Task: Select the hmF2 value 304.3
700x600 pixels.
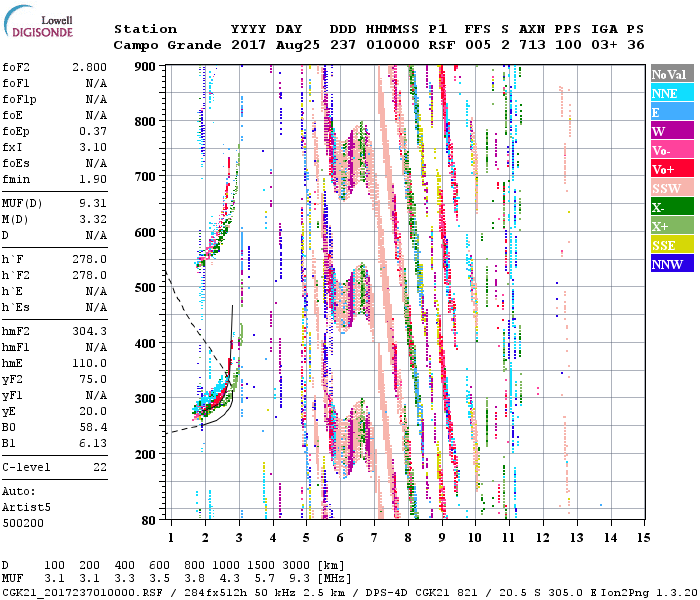Action: coord(89,331)
